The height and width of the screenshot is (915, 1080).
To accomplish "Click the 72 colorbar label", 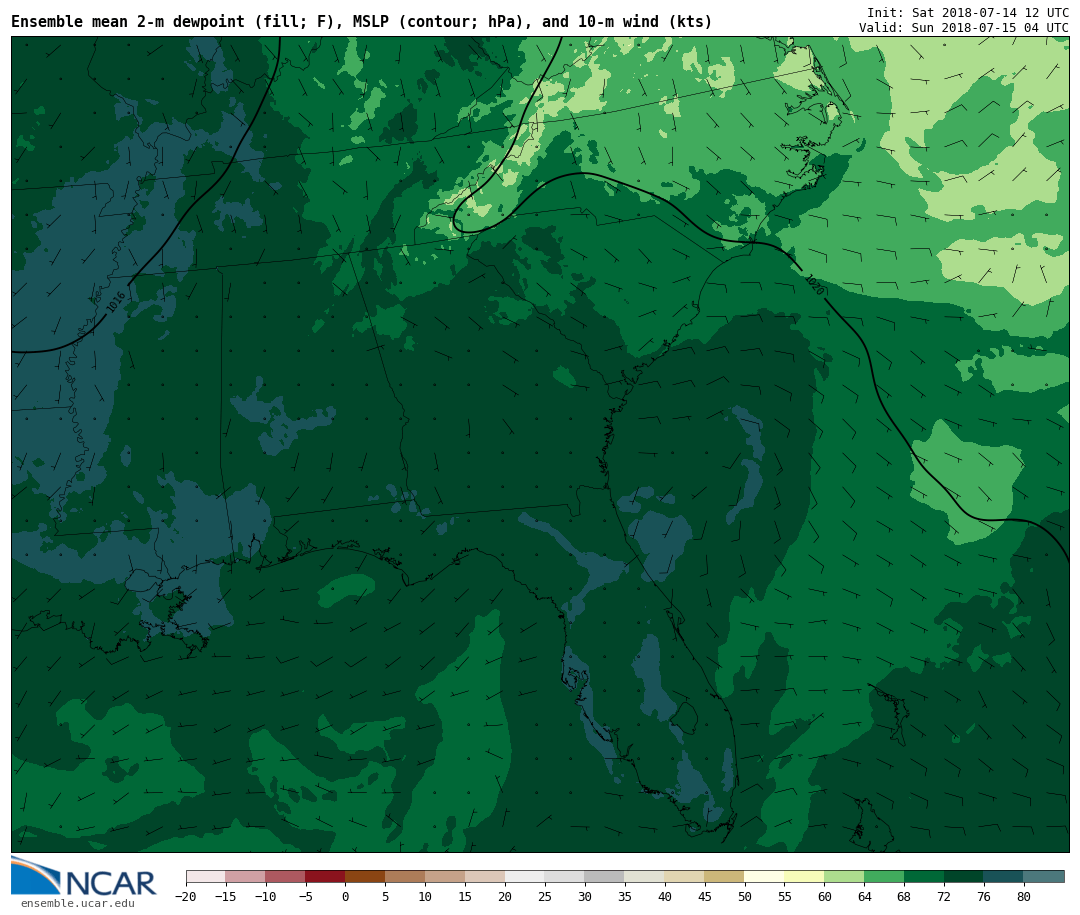I will pyautogui.click(x=944, y=896).
